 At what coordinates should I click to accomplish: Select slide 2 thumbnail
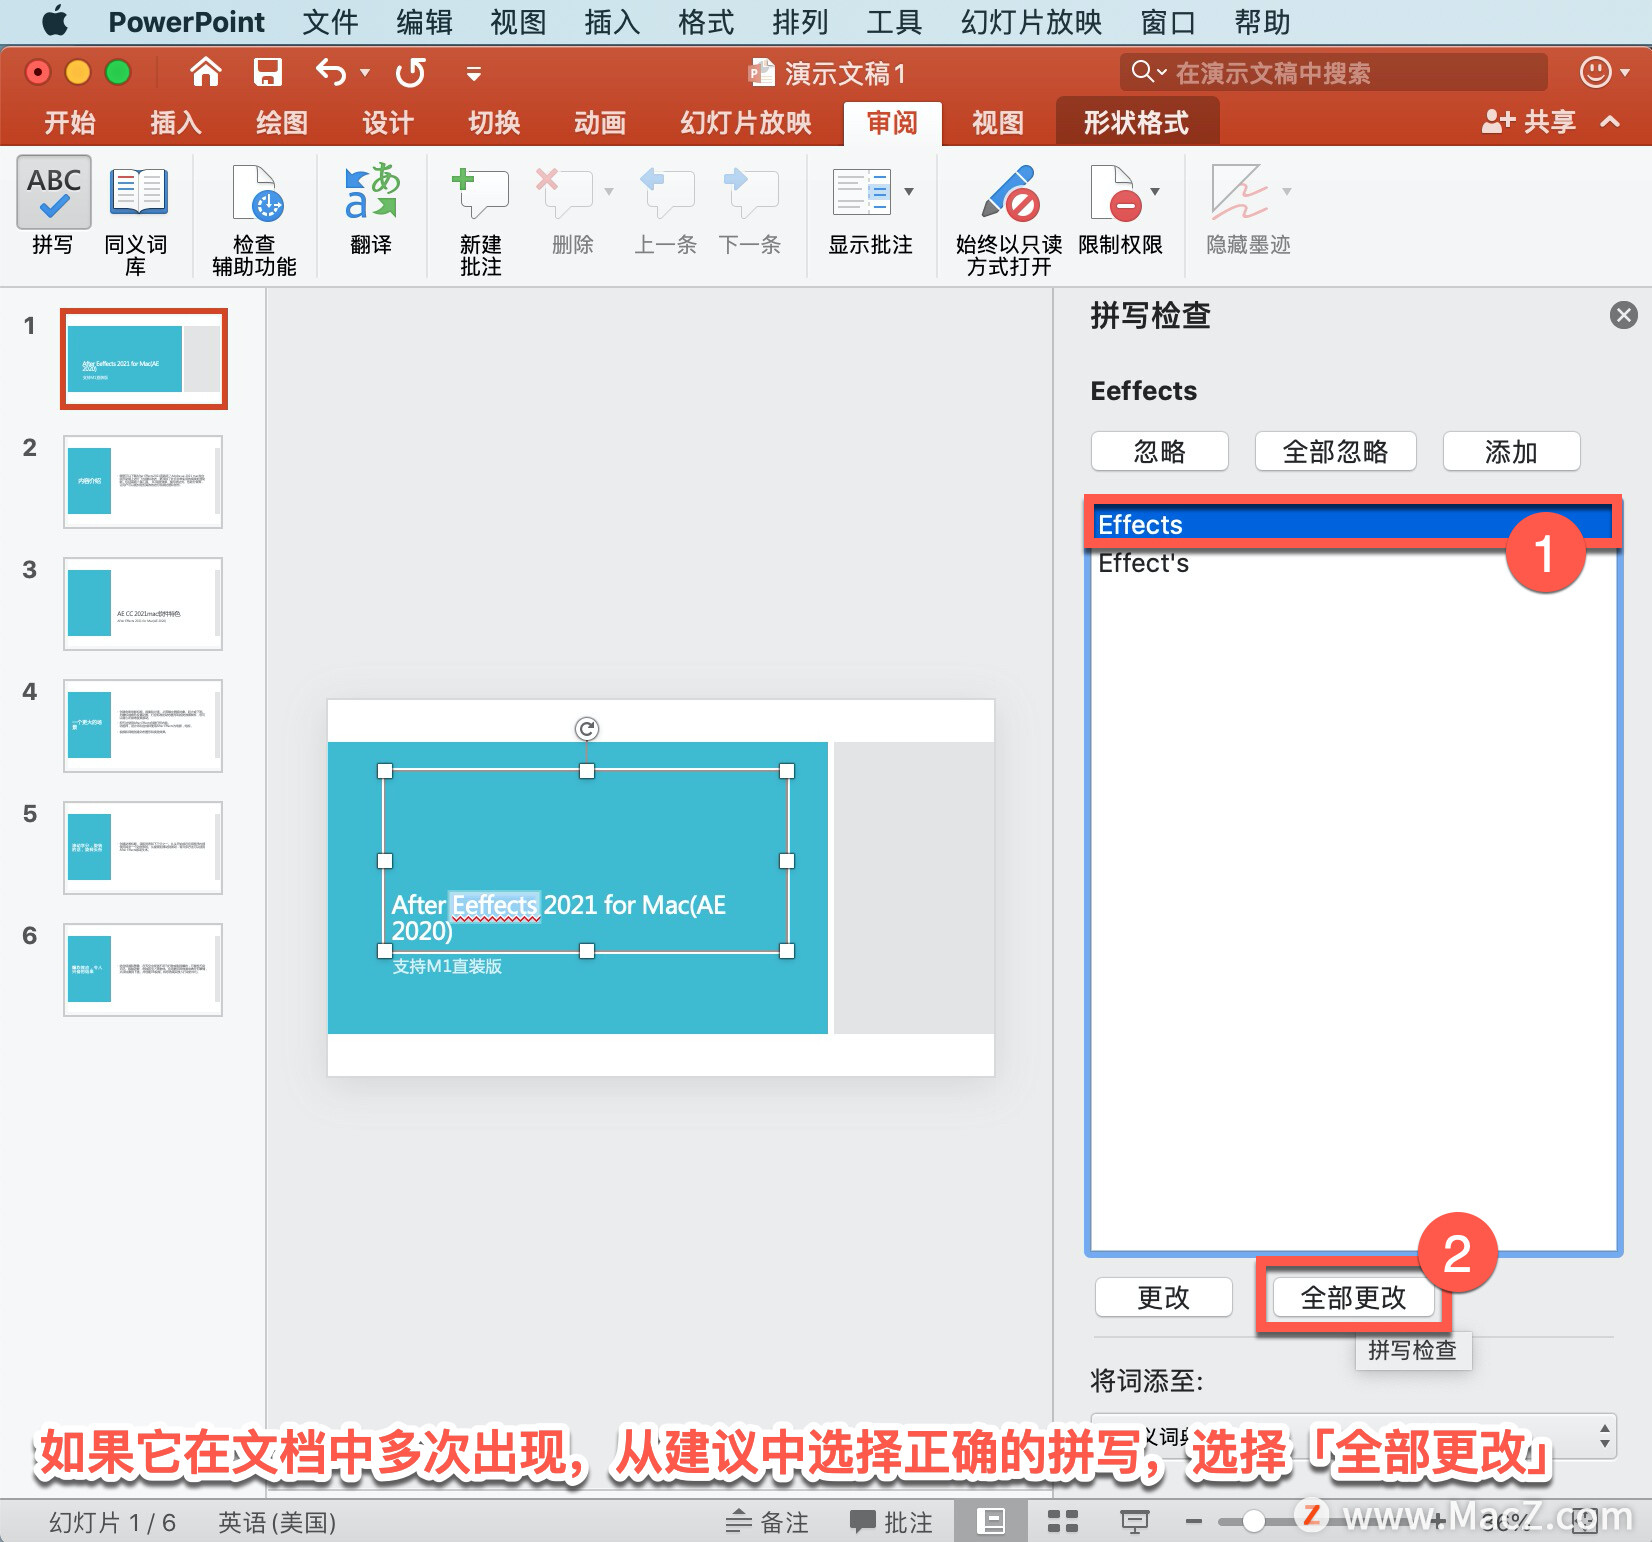pyautogui.click(x=143, y=481)
